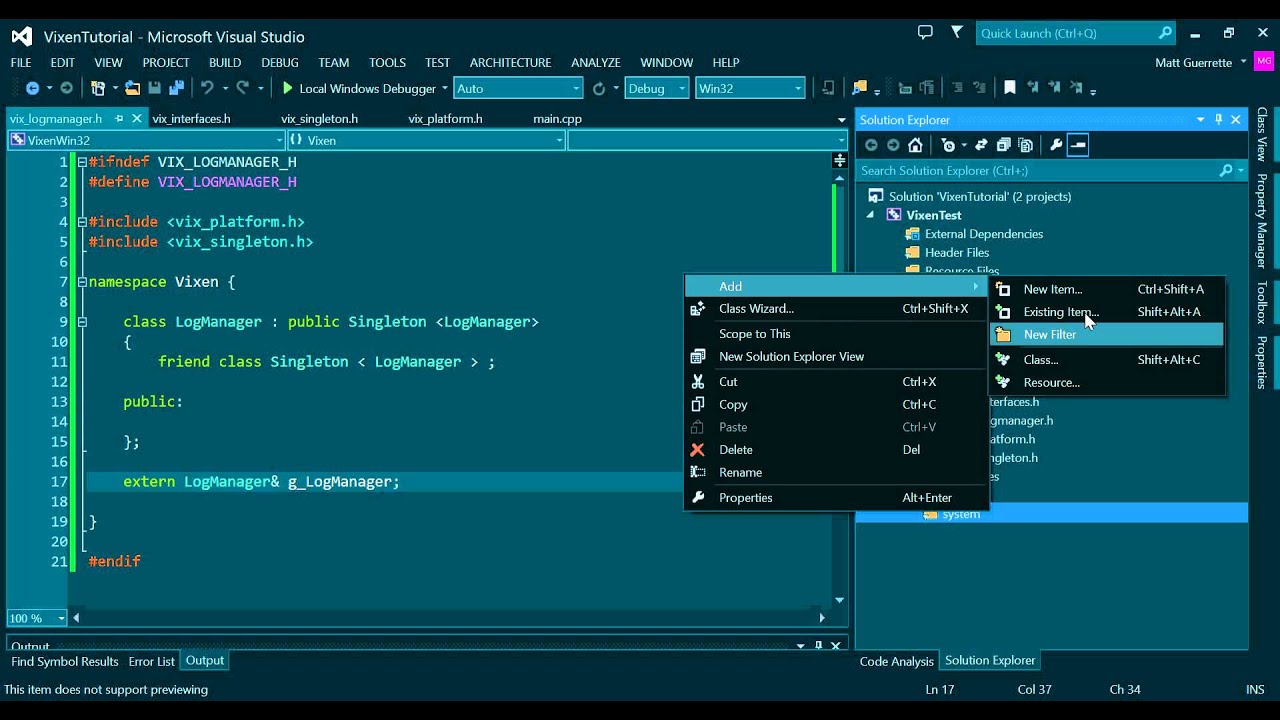Open the Auto solution configurations dropdown

[x=518, y=88]
